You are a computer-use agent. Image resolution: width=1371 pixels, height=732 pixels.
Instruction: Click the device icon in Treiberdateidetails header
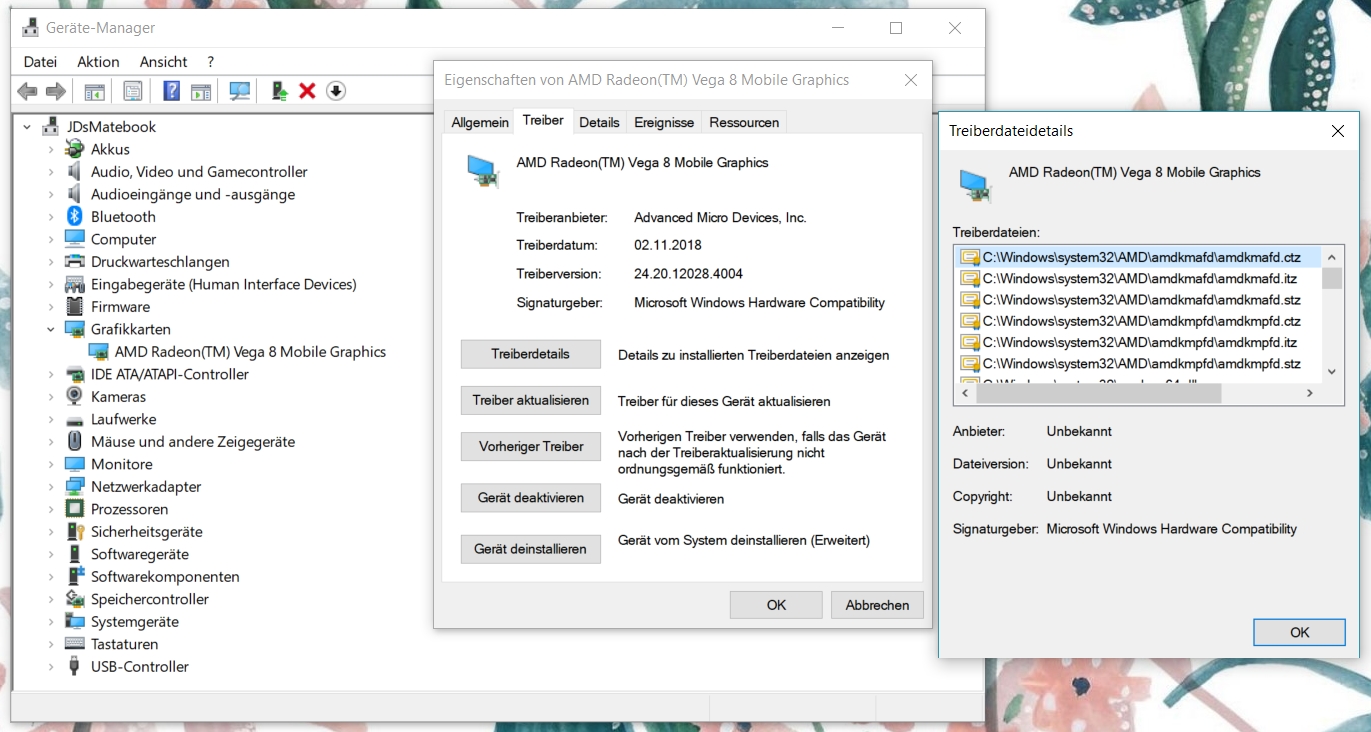click(x=975, y=185)
